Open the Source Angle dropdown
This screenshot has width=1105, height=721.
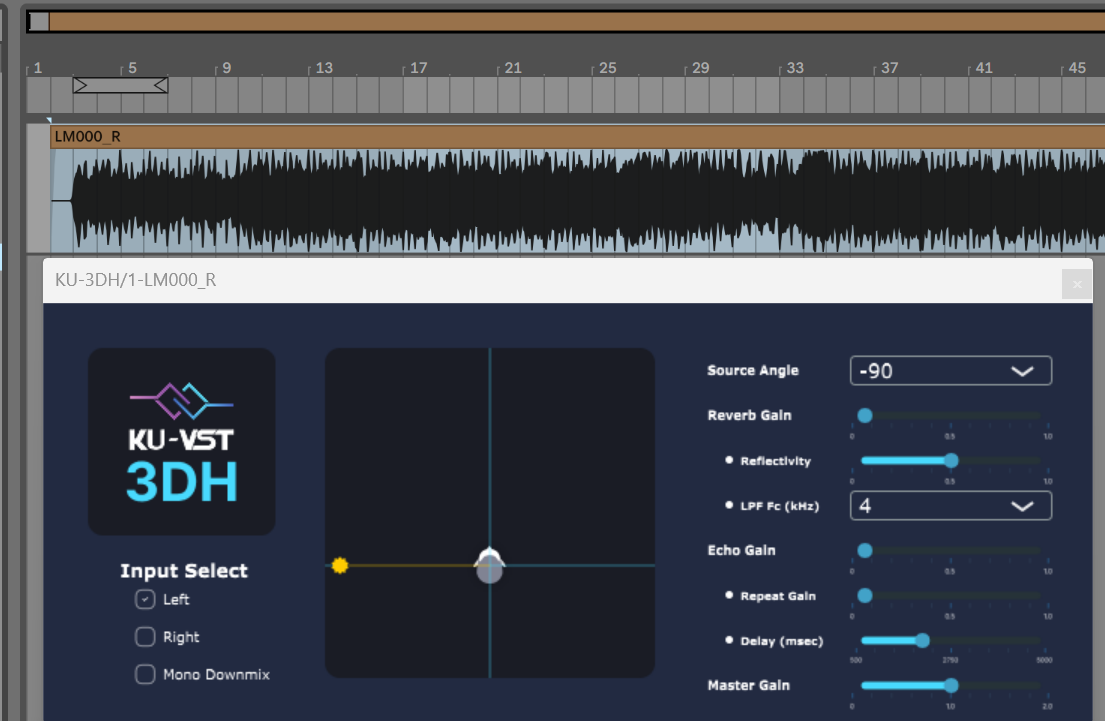point(950,371)
